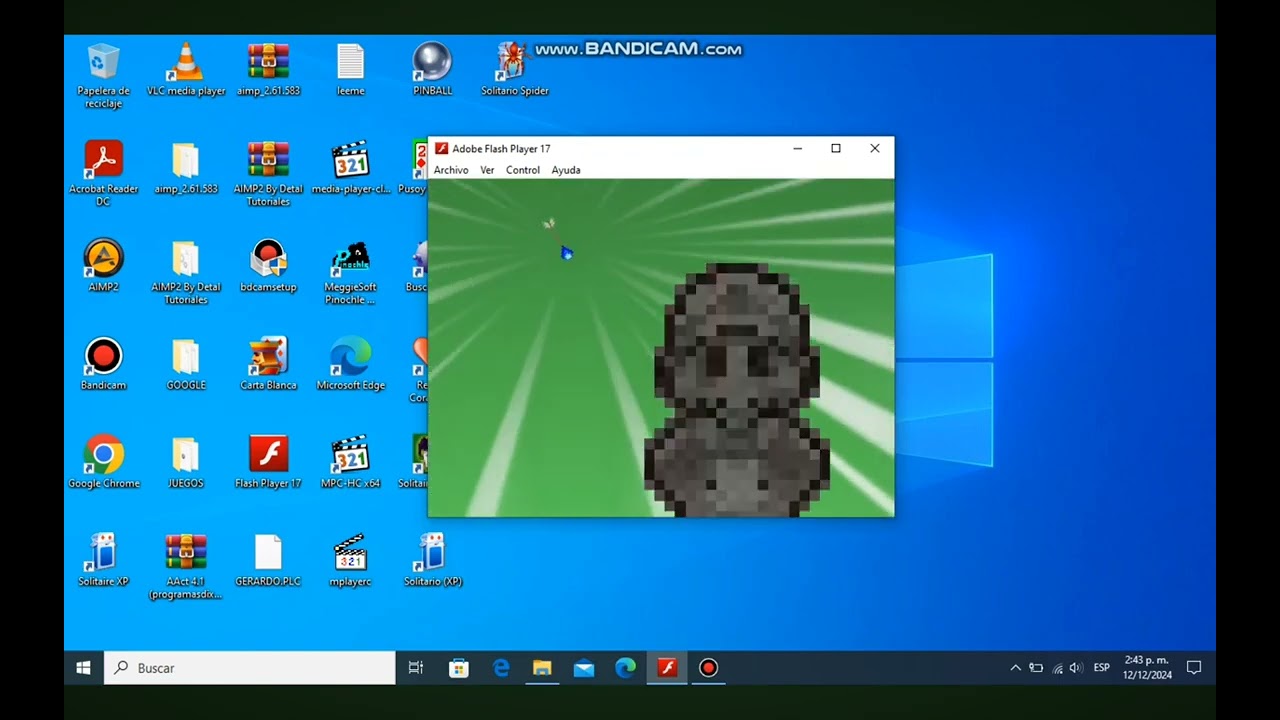Open the clock showing 2:43 p. m.
Image resolution: width=1280 pixels, height=720 pixels.
(1147, 668)
